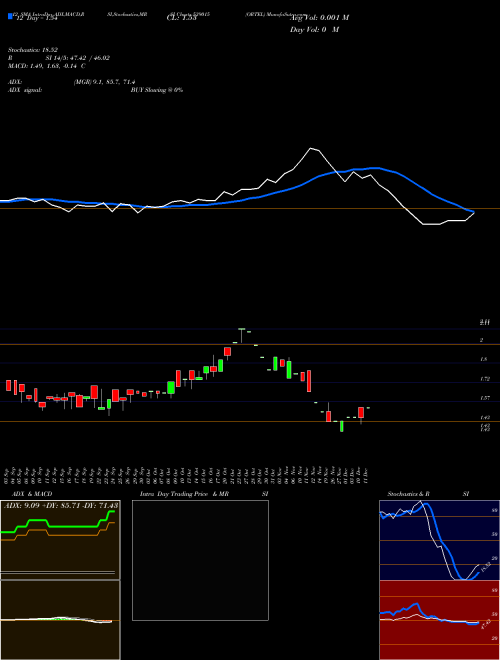Click the red RSI chart panel
The height and width of the screenshot is (660, 500).
pyautogui.click(x=439, y=620)
